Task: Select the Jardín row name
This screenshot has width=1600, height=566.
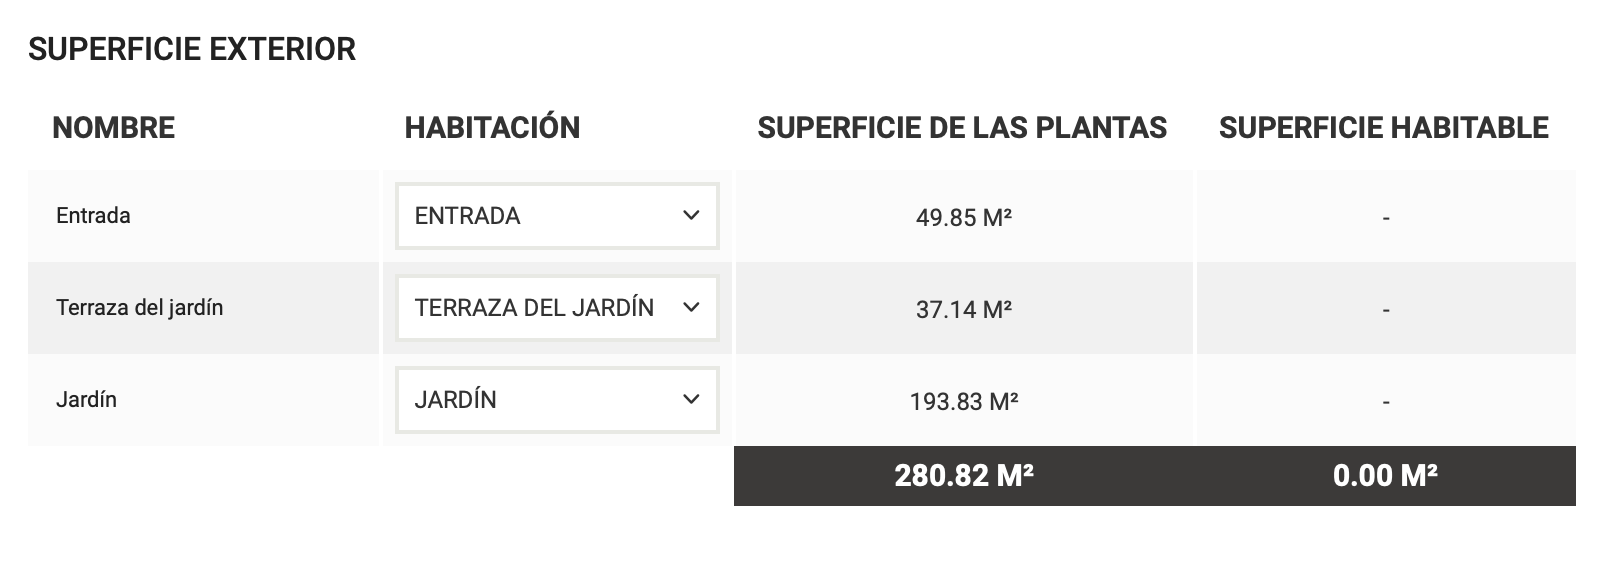Action: (x=86, y=400)
